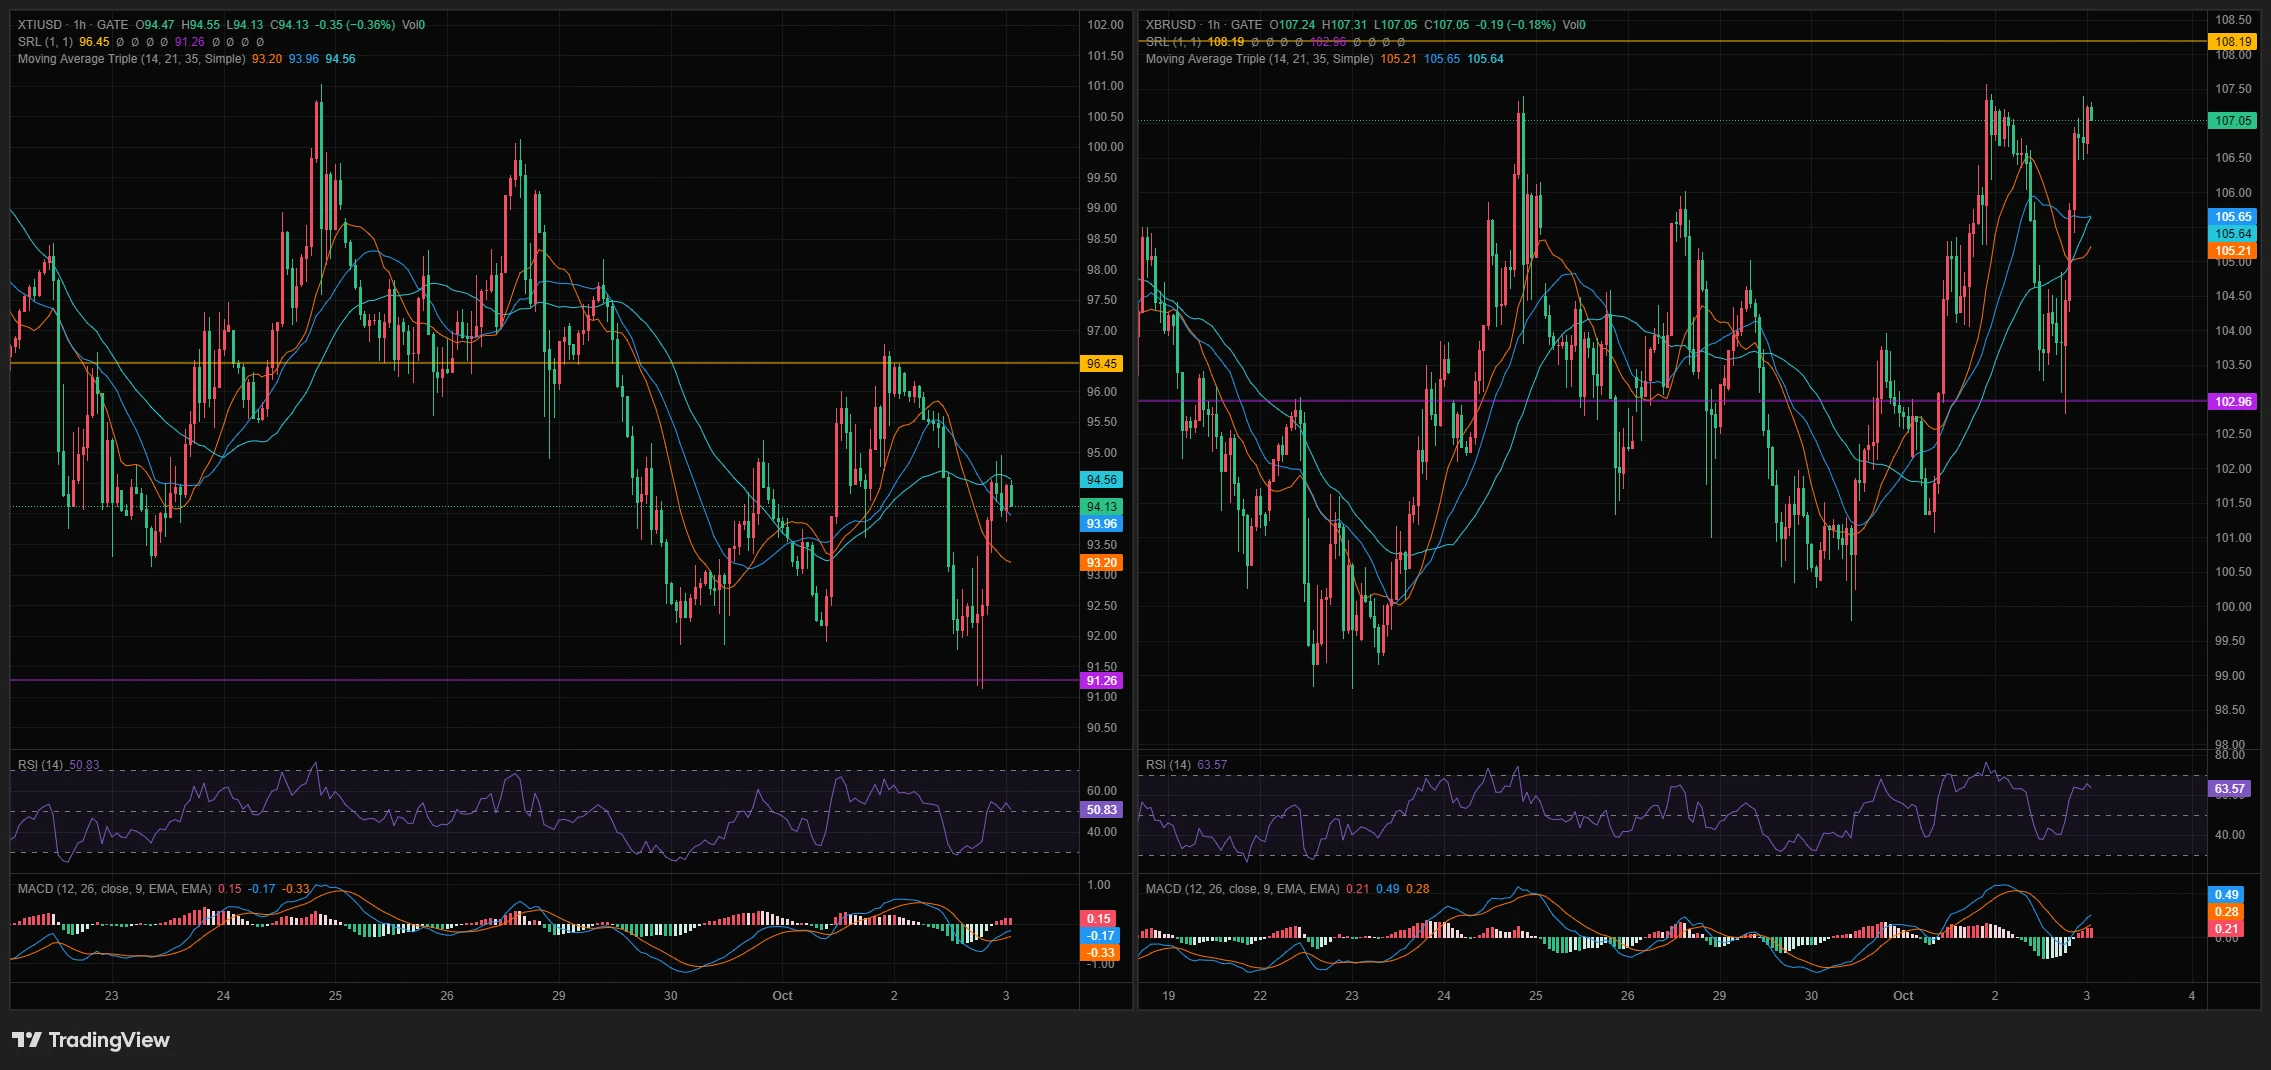
Task: Select the XBRUSD 1h GATE symbol title
Action: 1204,25
